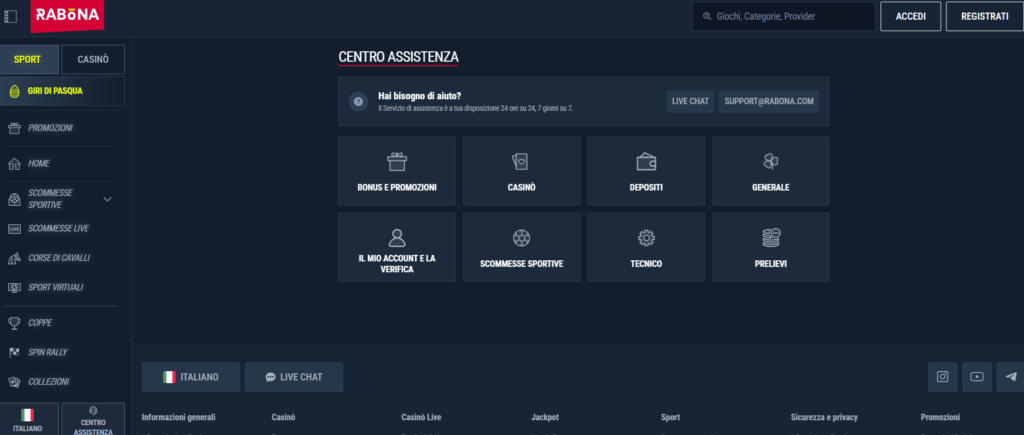Click the Coppe trophy icon
Screen dimensions: 1024x435
[x=14, y=323]
